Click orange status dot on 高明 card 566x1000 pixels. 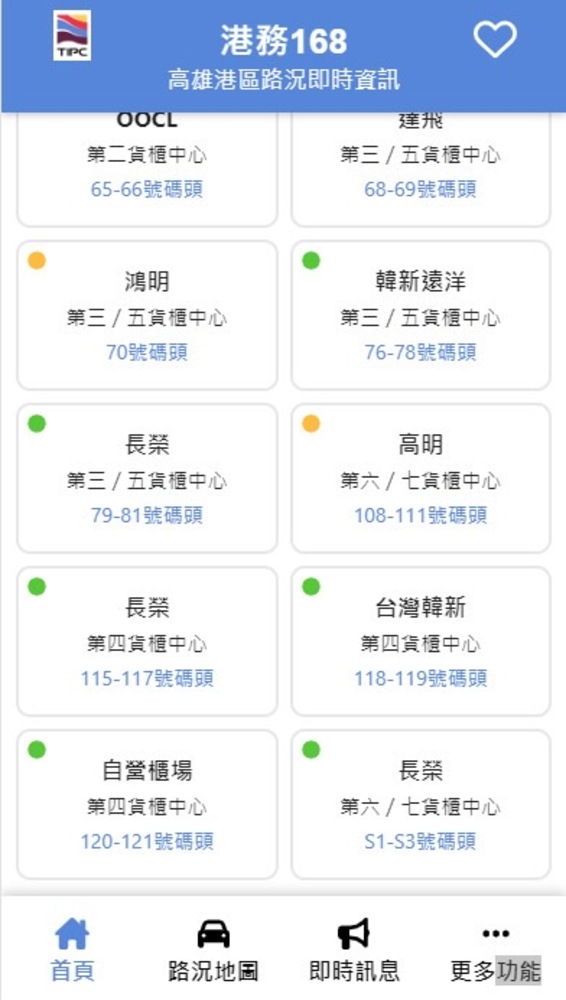[x=311, y=423]
